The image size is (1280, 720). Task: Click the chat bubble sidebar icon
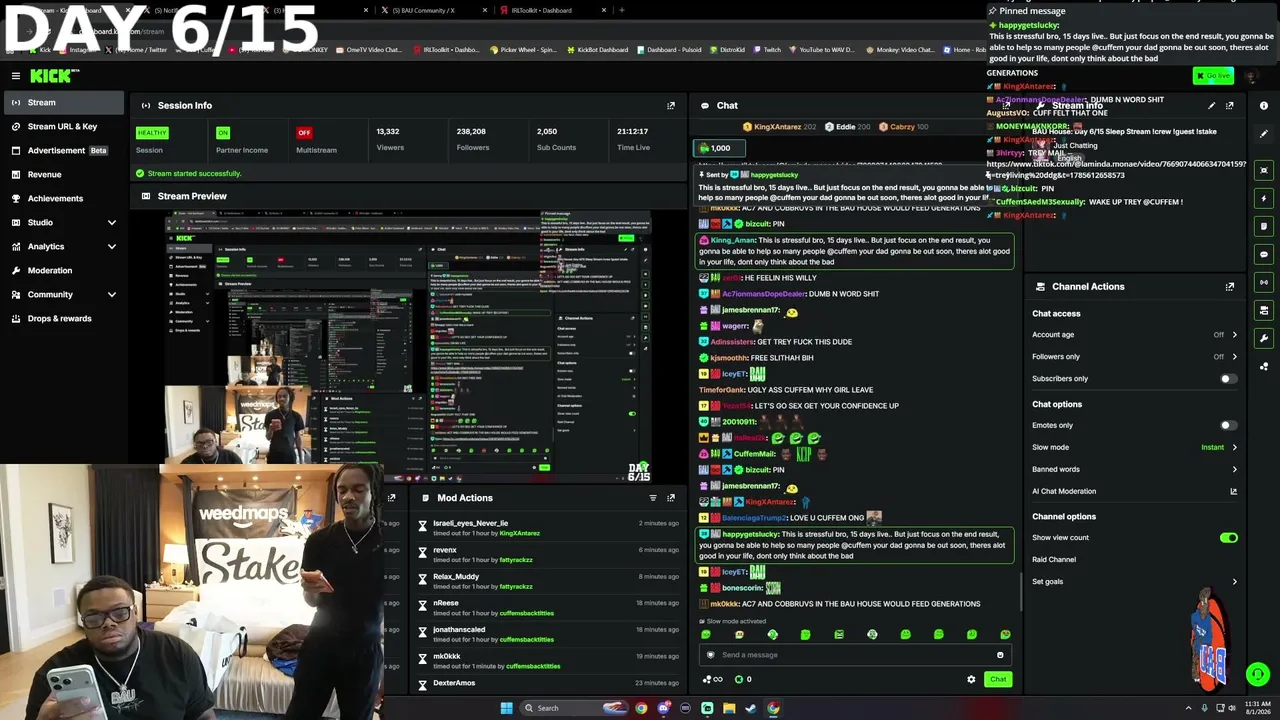pyautogui.click(x=1264, y=254)
